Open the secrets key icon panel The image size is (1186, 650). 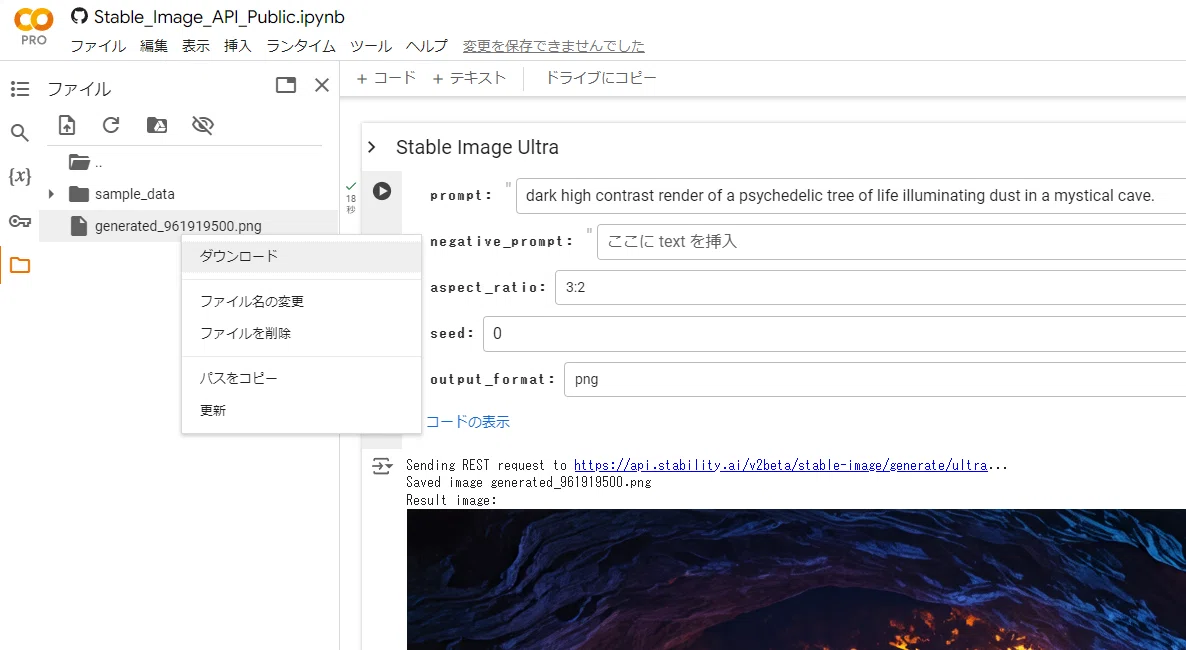pyautogui.click(x=20, y=221)
